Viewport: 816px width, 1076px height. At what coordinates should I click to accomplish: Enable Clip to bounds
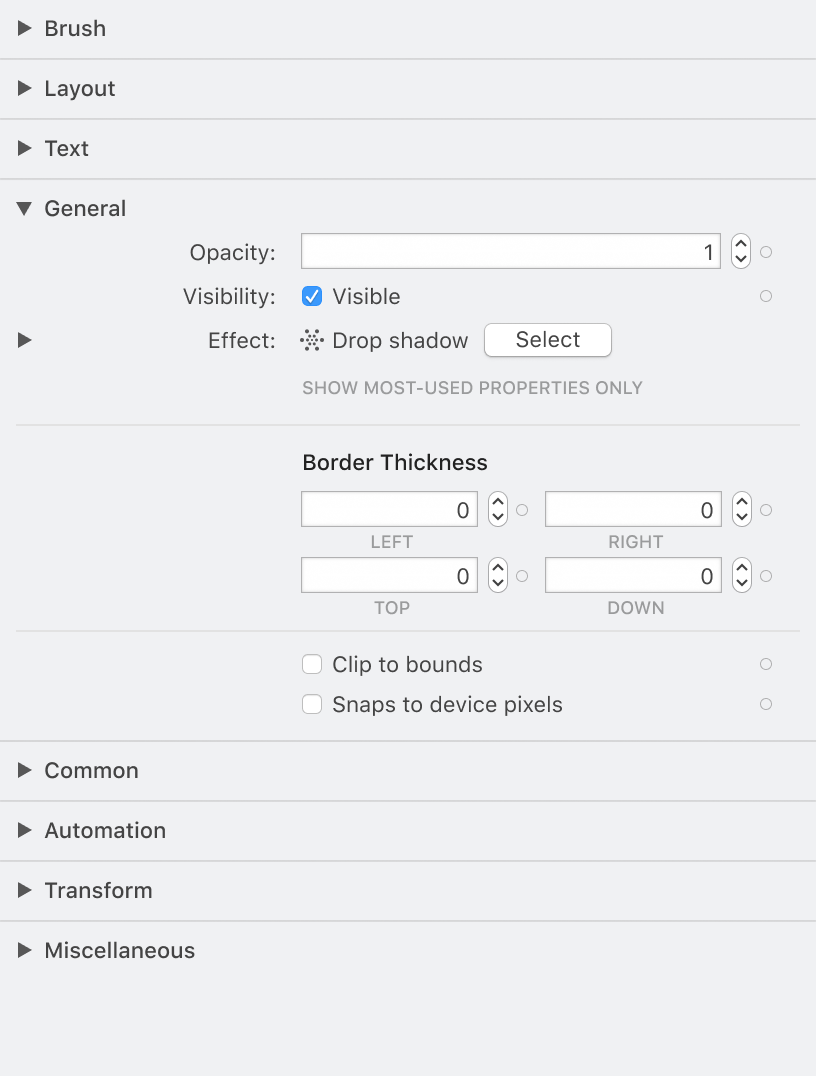312,664
